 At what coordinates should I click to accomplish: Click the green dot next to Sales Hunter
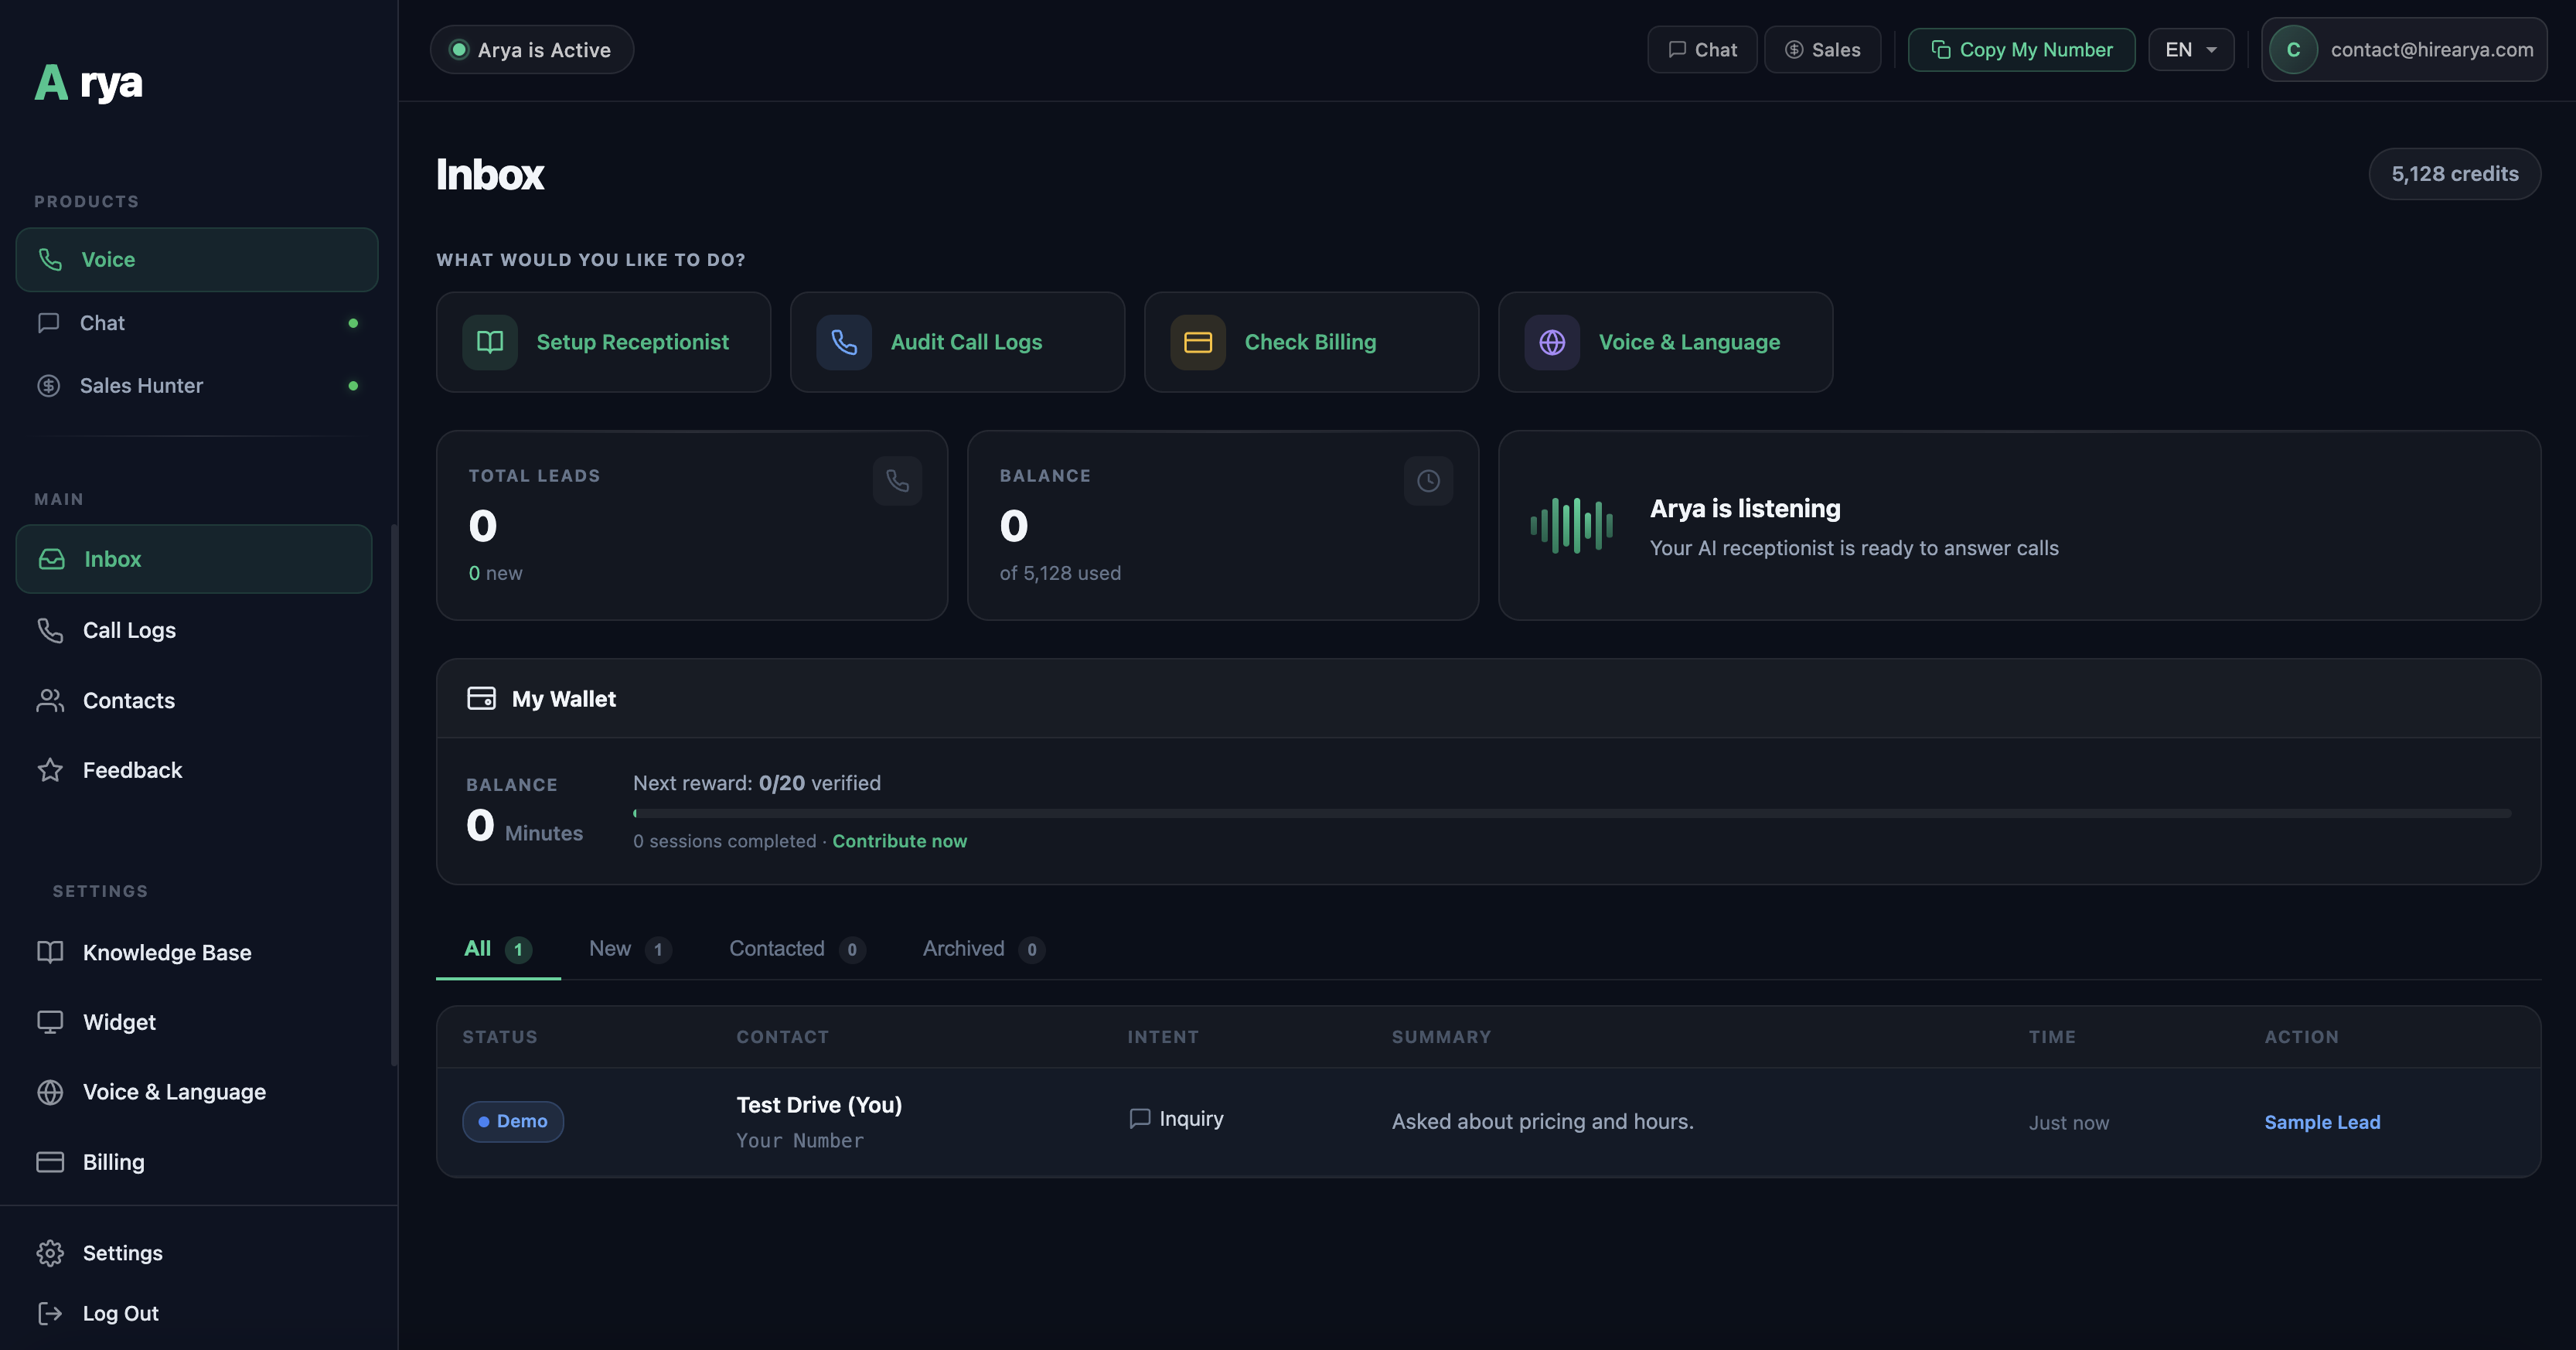pyautogui.click(x=353, y=385)
